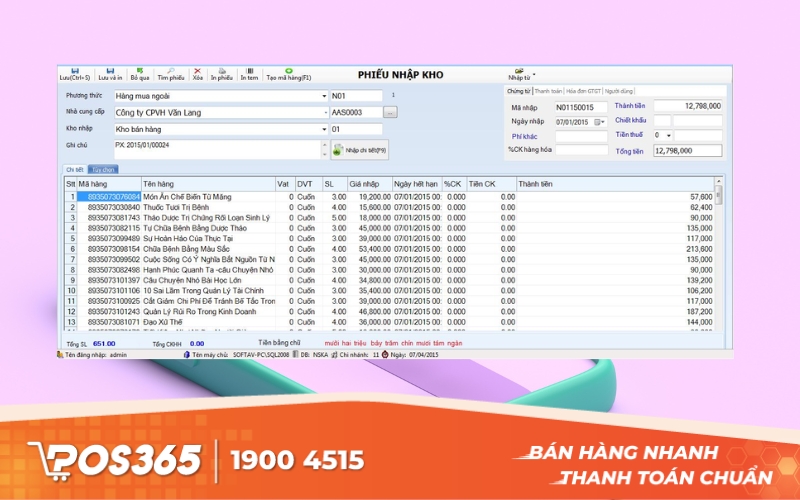Click the Mã hàng column header
This screenshot has height=500, width=800.
pos(109,184)
